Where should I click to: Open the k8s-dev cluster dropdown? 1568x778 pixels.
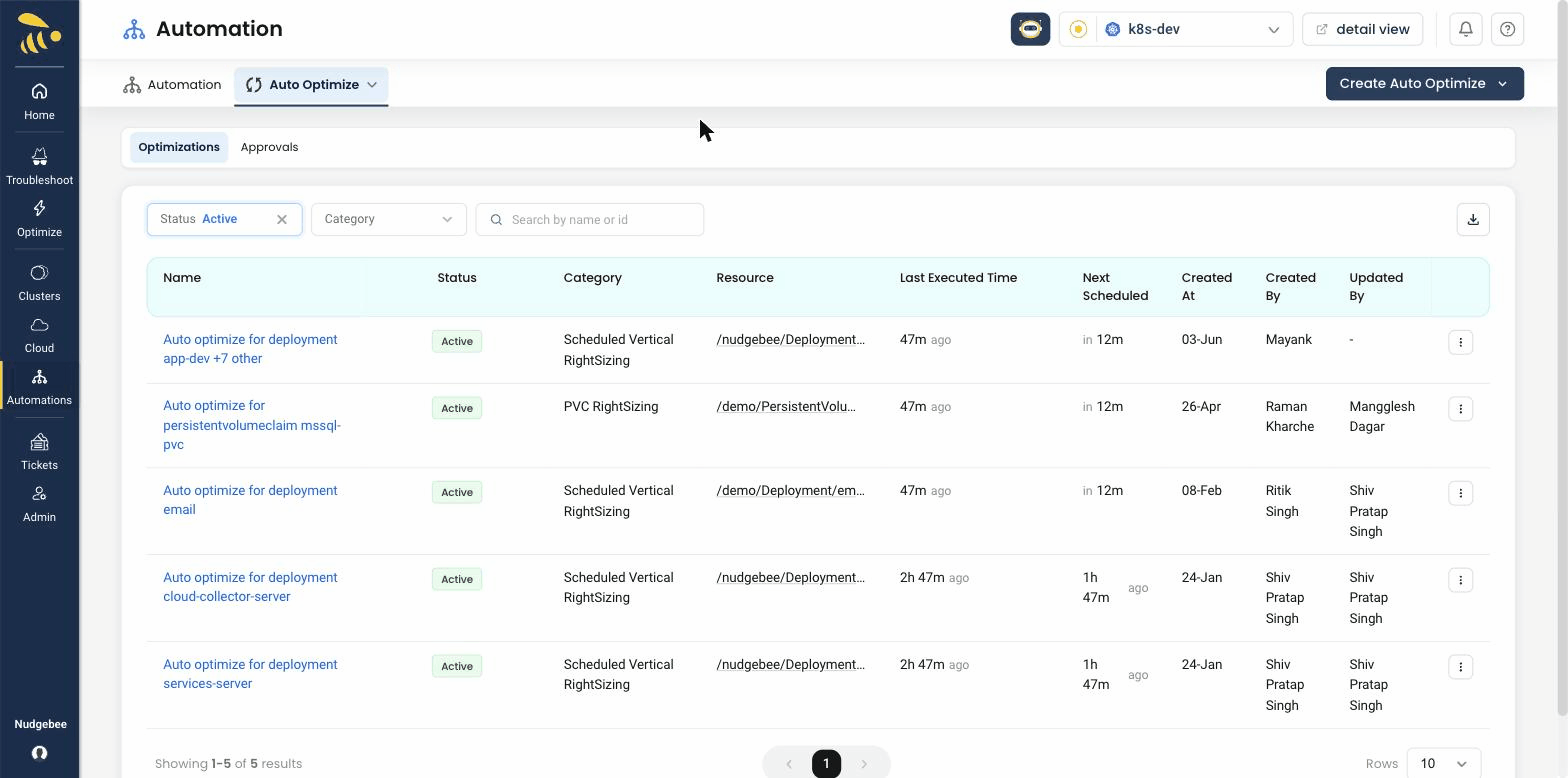[x=1195, y=29]
